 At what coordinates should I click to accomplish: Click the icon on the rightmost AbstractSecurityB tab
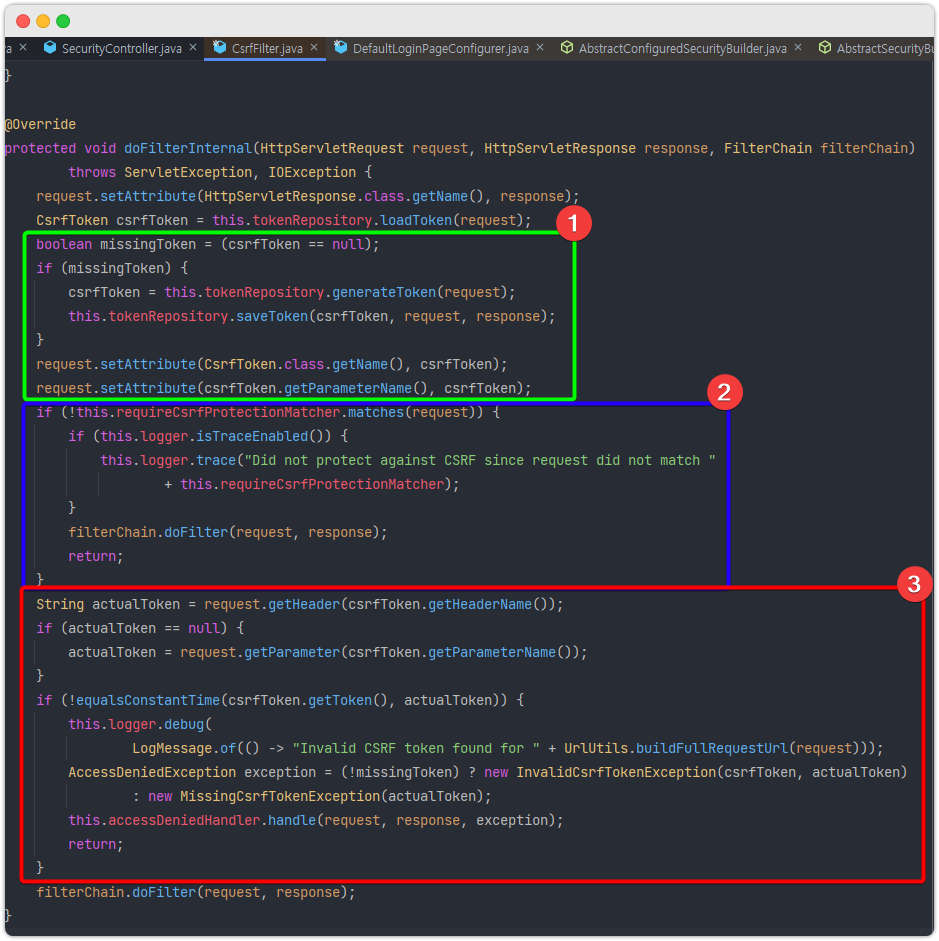pos(826,46)
